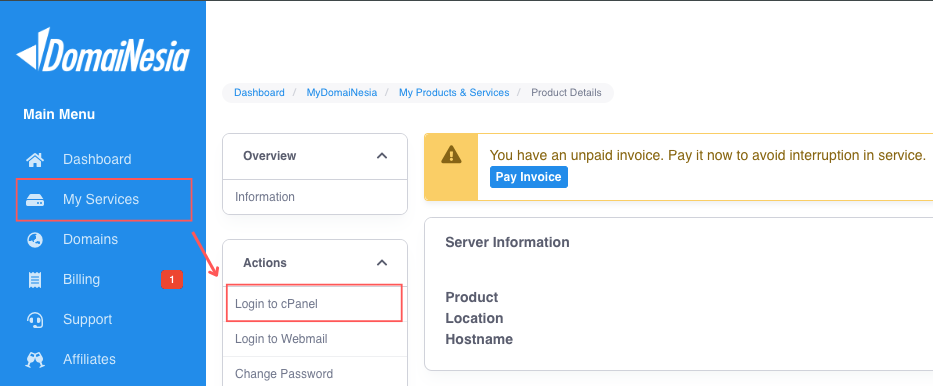Click the Support headset icon
933x386 pixels.
point(35,320)
